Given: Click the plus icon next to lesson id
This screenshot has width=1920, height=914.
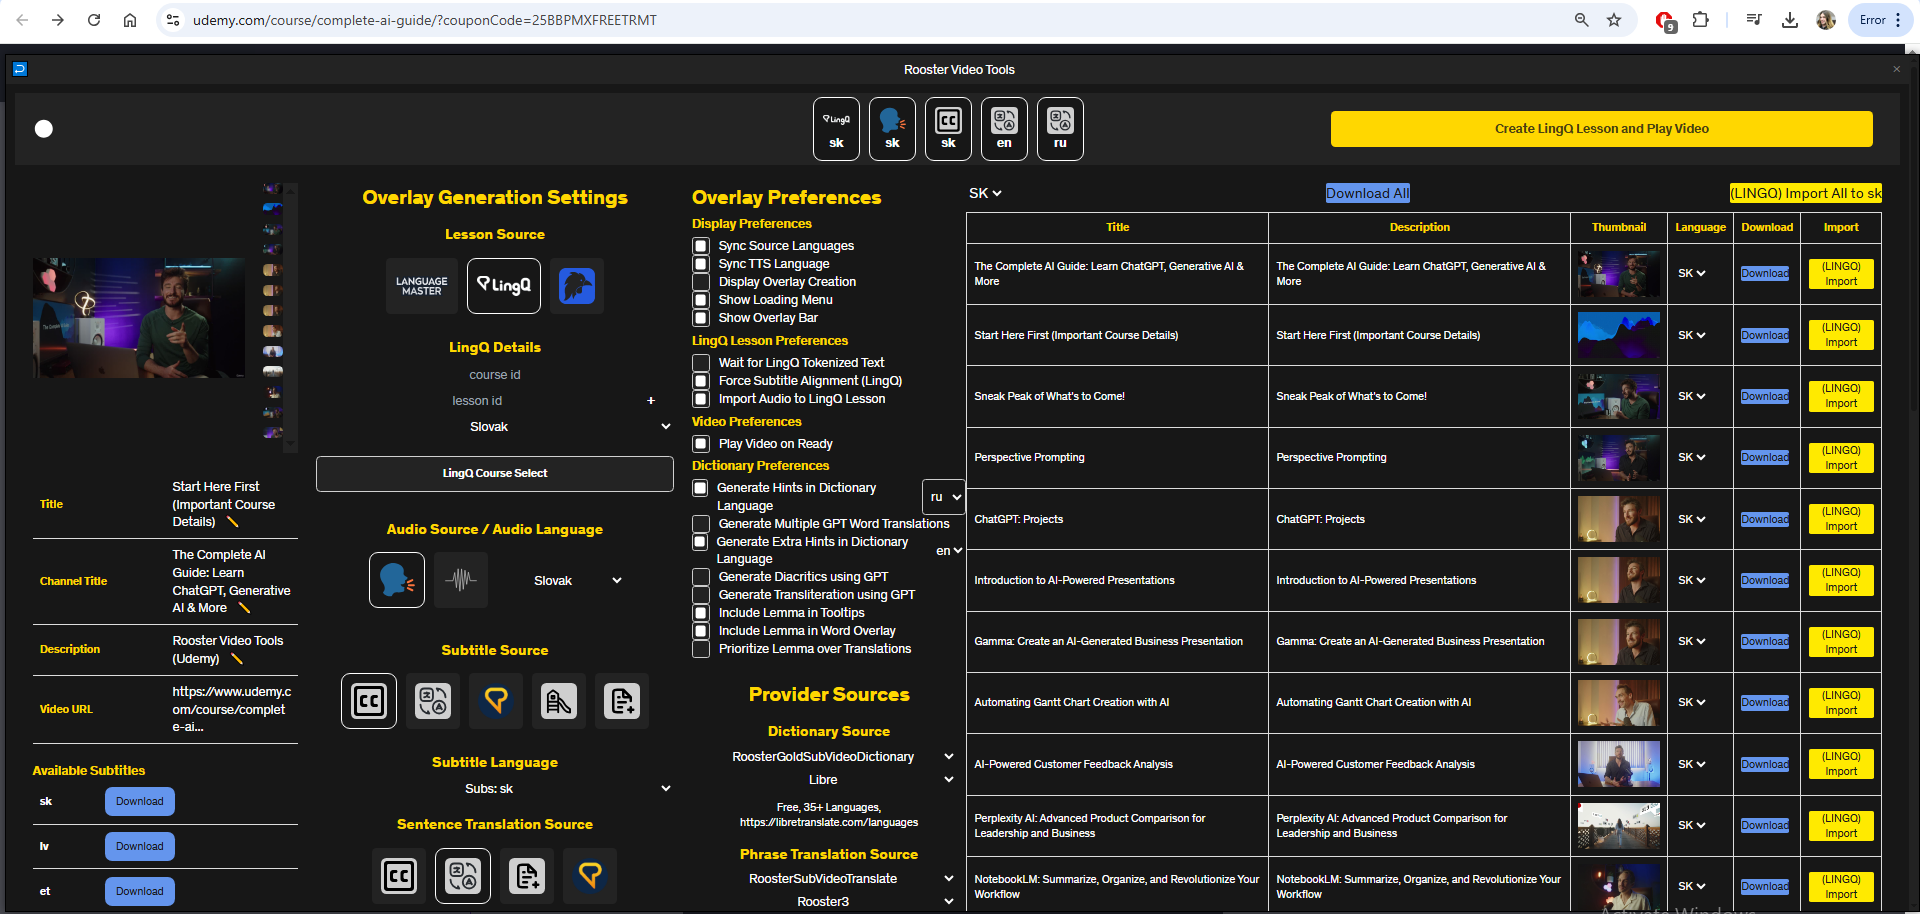Looking at the screenshot, I should pos(651,401).
